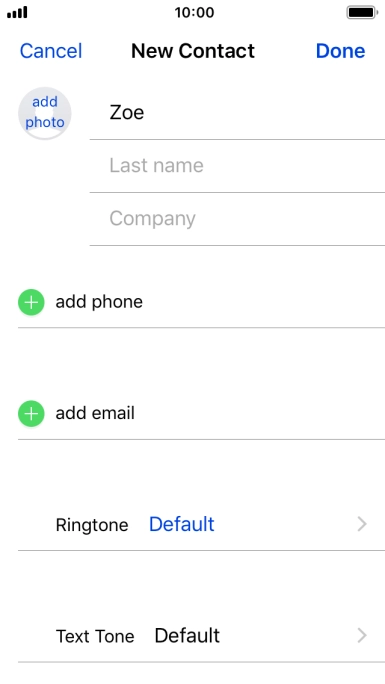This screenshot has height=684, width=385.
Task: Tap the New Contact title
Action: (193, 51)
